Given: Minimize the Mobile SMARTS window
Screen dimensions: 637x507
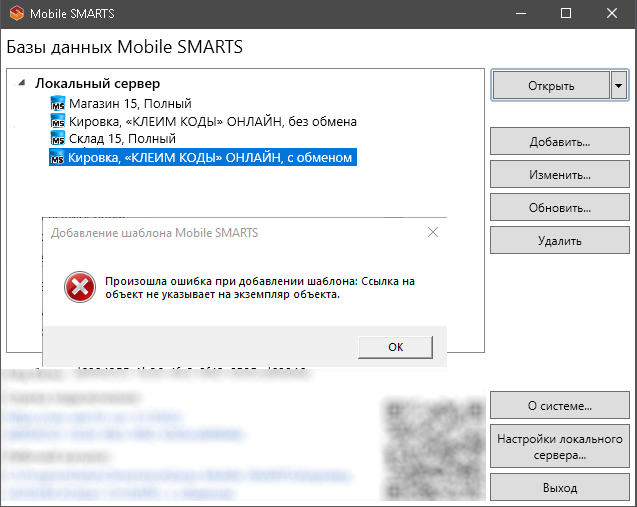Looking at the screenshot, I should [521, 13].
